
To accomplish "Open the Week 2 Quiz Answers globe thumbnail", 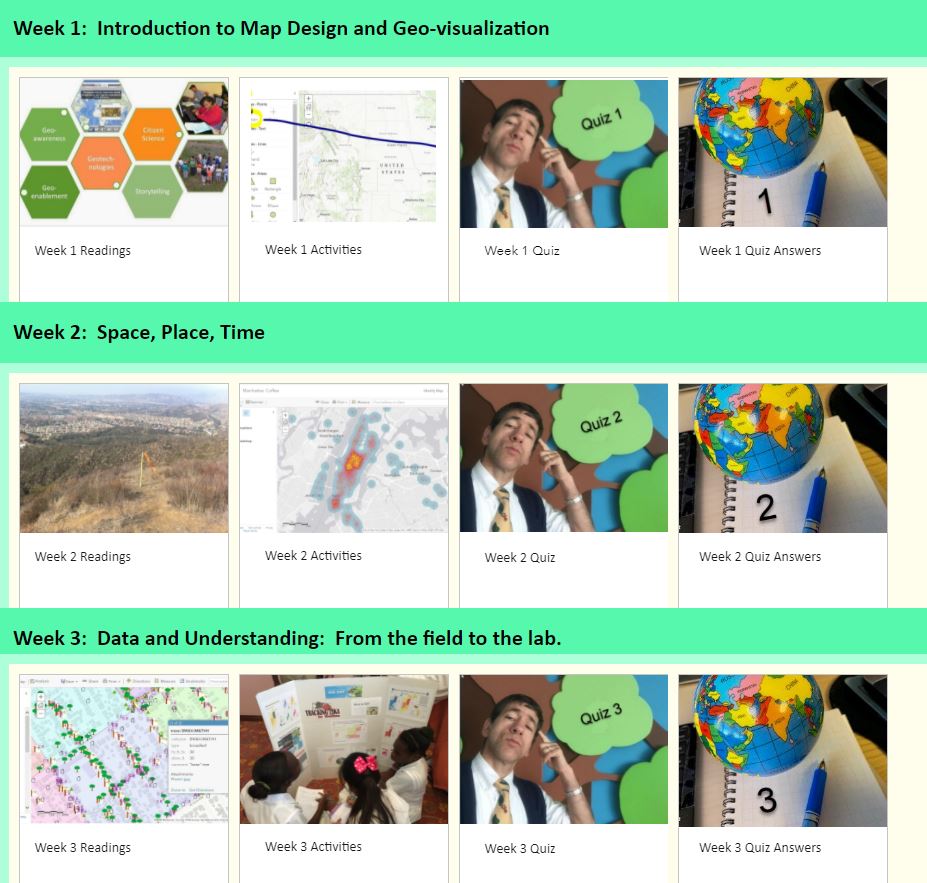I will pyautogui.click(x=782, y=457).
